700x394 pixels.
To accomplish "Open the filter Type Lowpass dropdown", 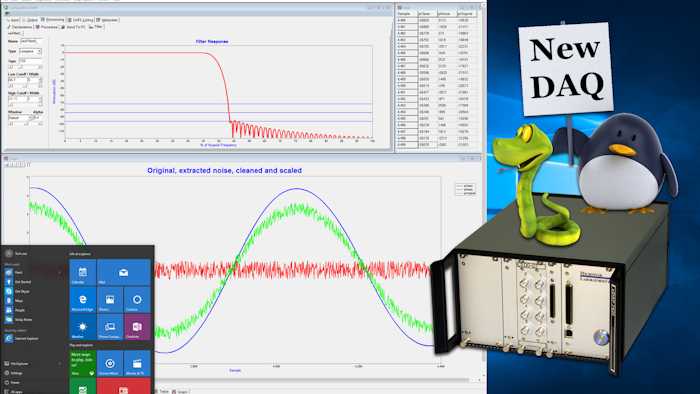I will tap(30, 51).
